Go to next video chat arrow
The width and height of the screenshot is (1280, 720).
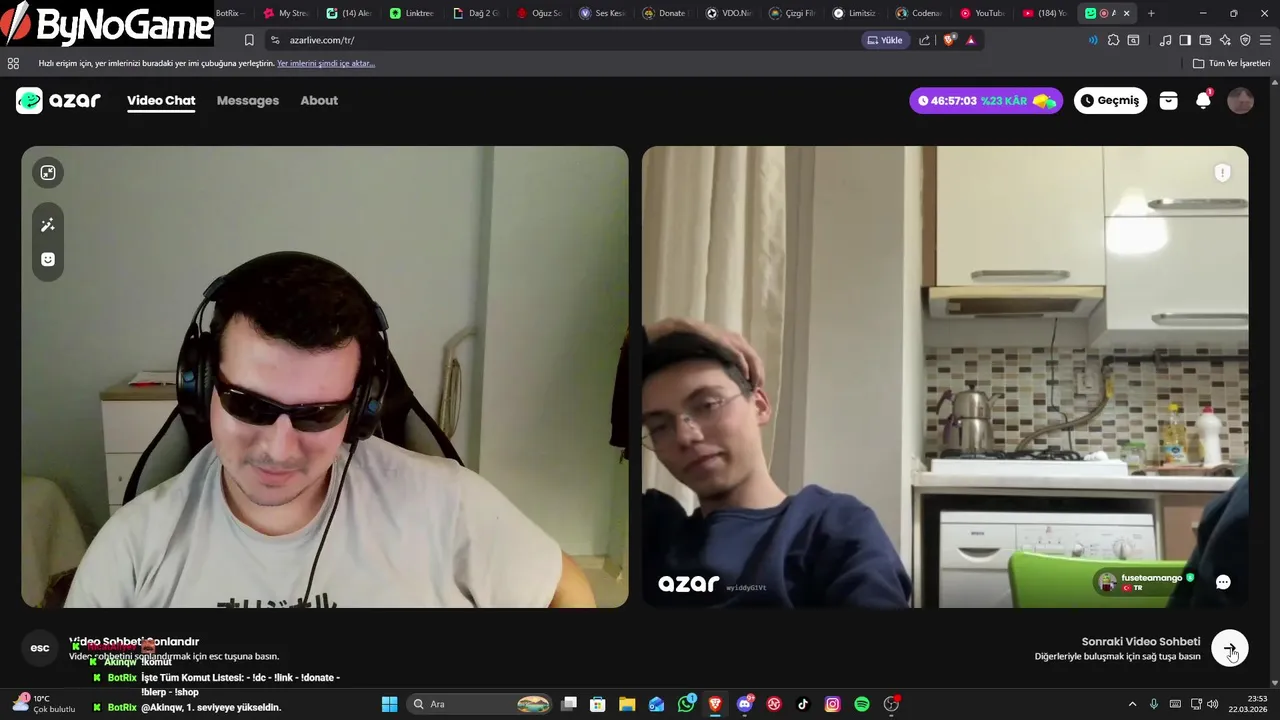1230,649
